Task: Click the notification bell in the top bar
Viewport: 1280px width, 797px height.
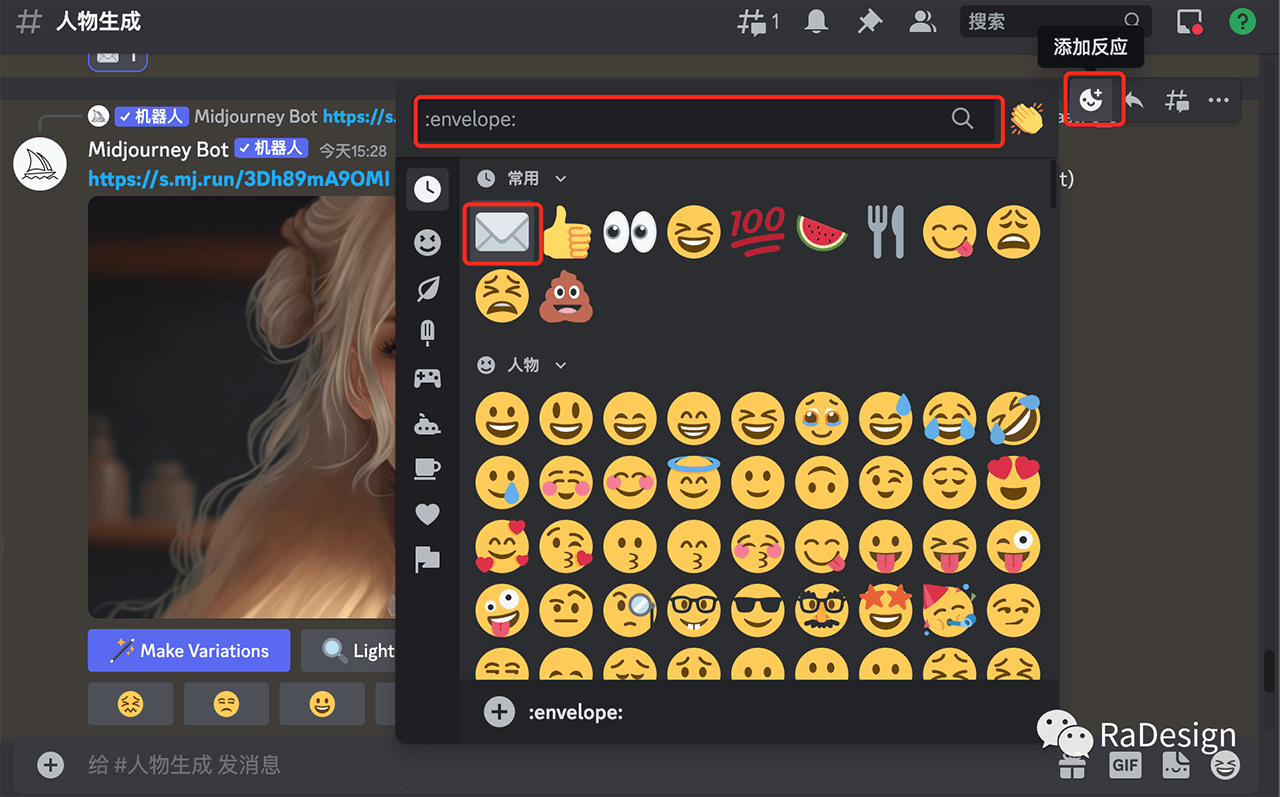Action: [816, 20]
